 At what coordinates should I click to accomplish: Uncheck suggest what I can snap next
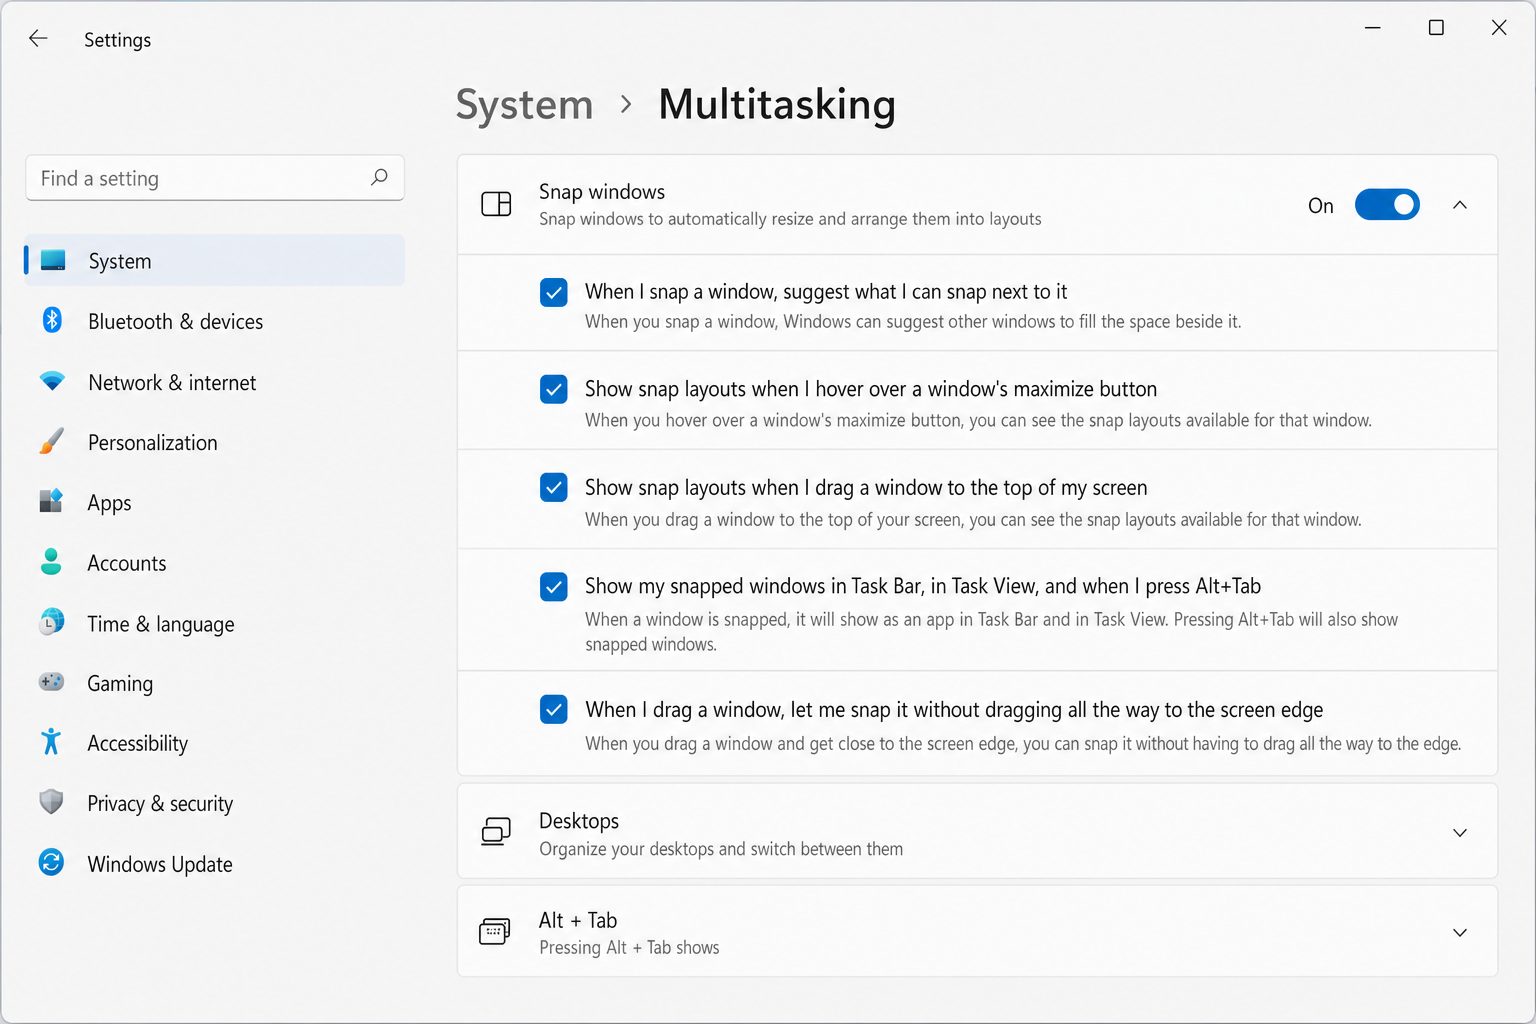click(554, 292)
